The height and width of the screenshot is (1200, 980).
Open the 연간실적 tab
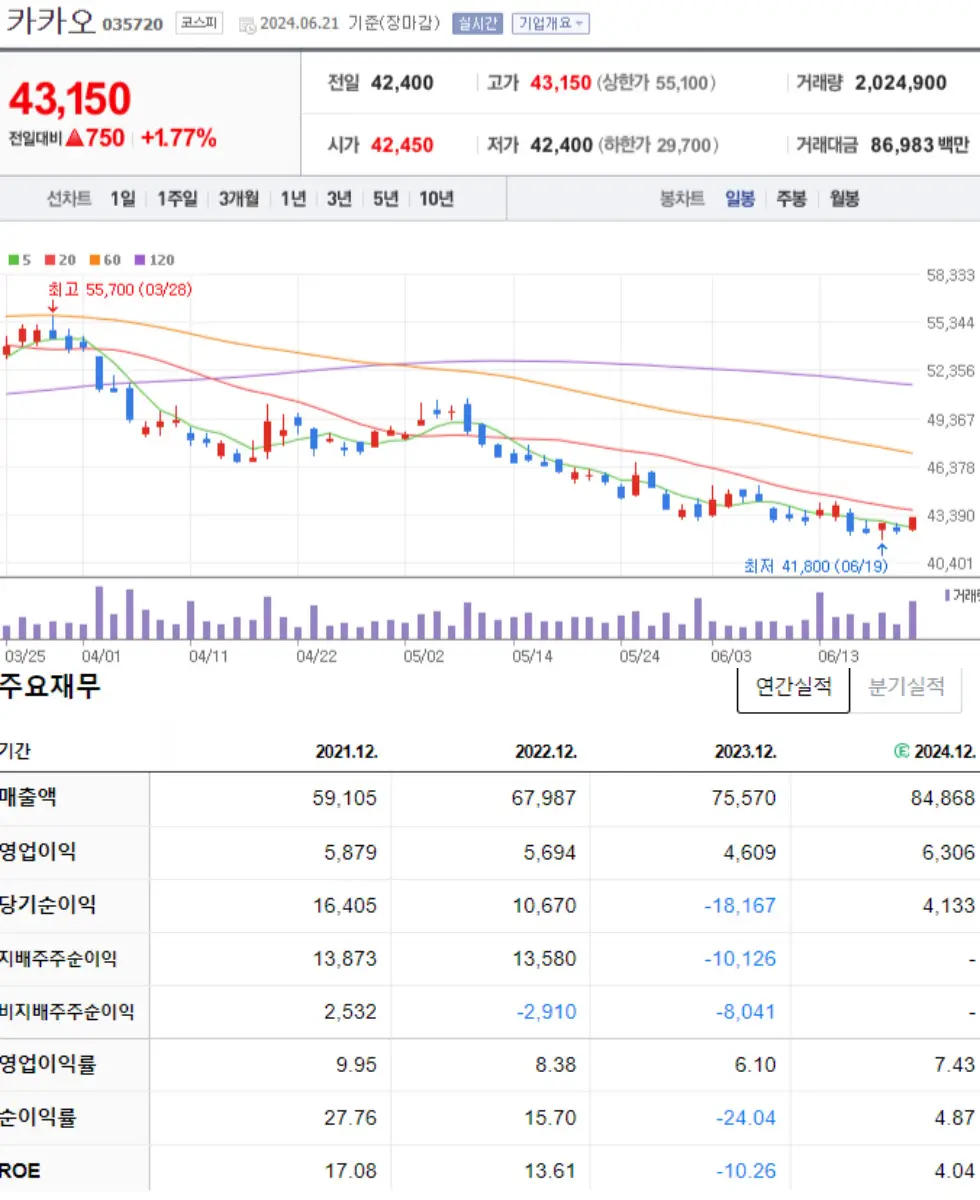(793, 687)
